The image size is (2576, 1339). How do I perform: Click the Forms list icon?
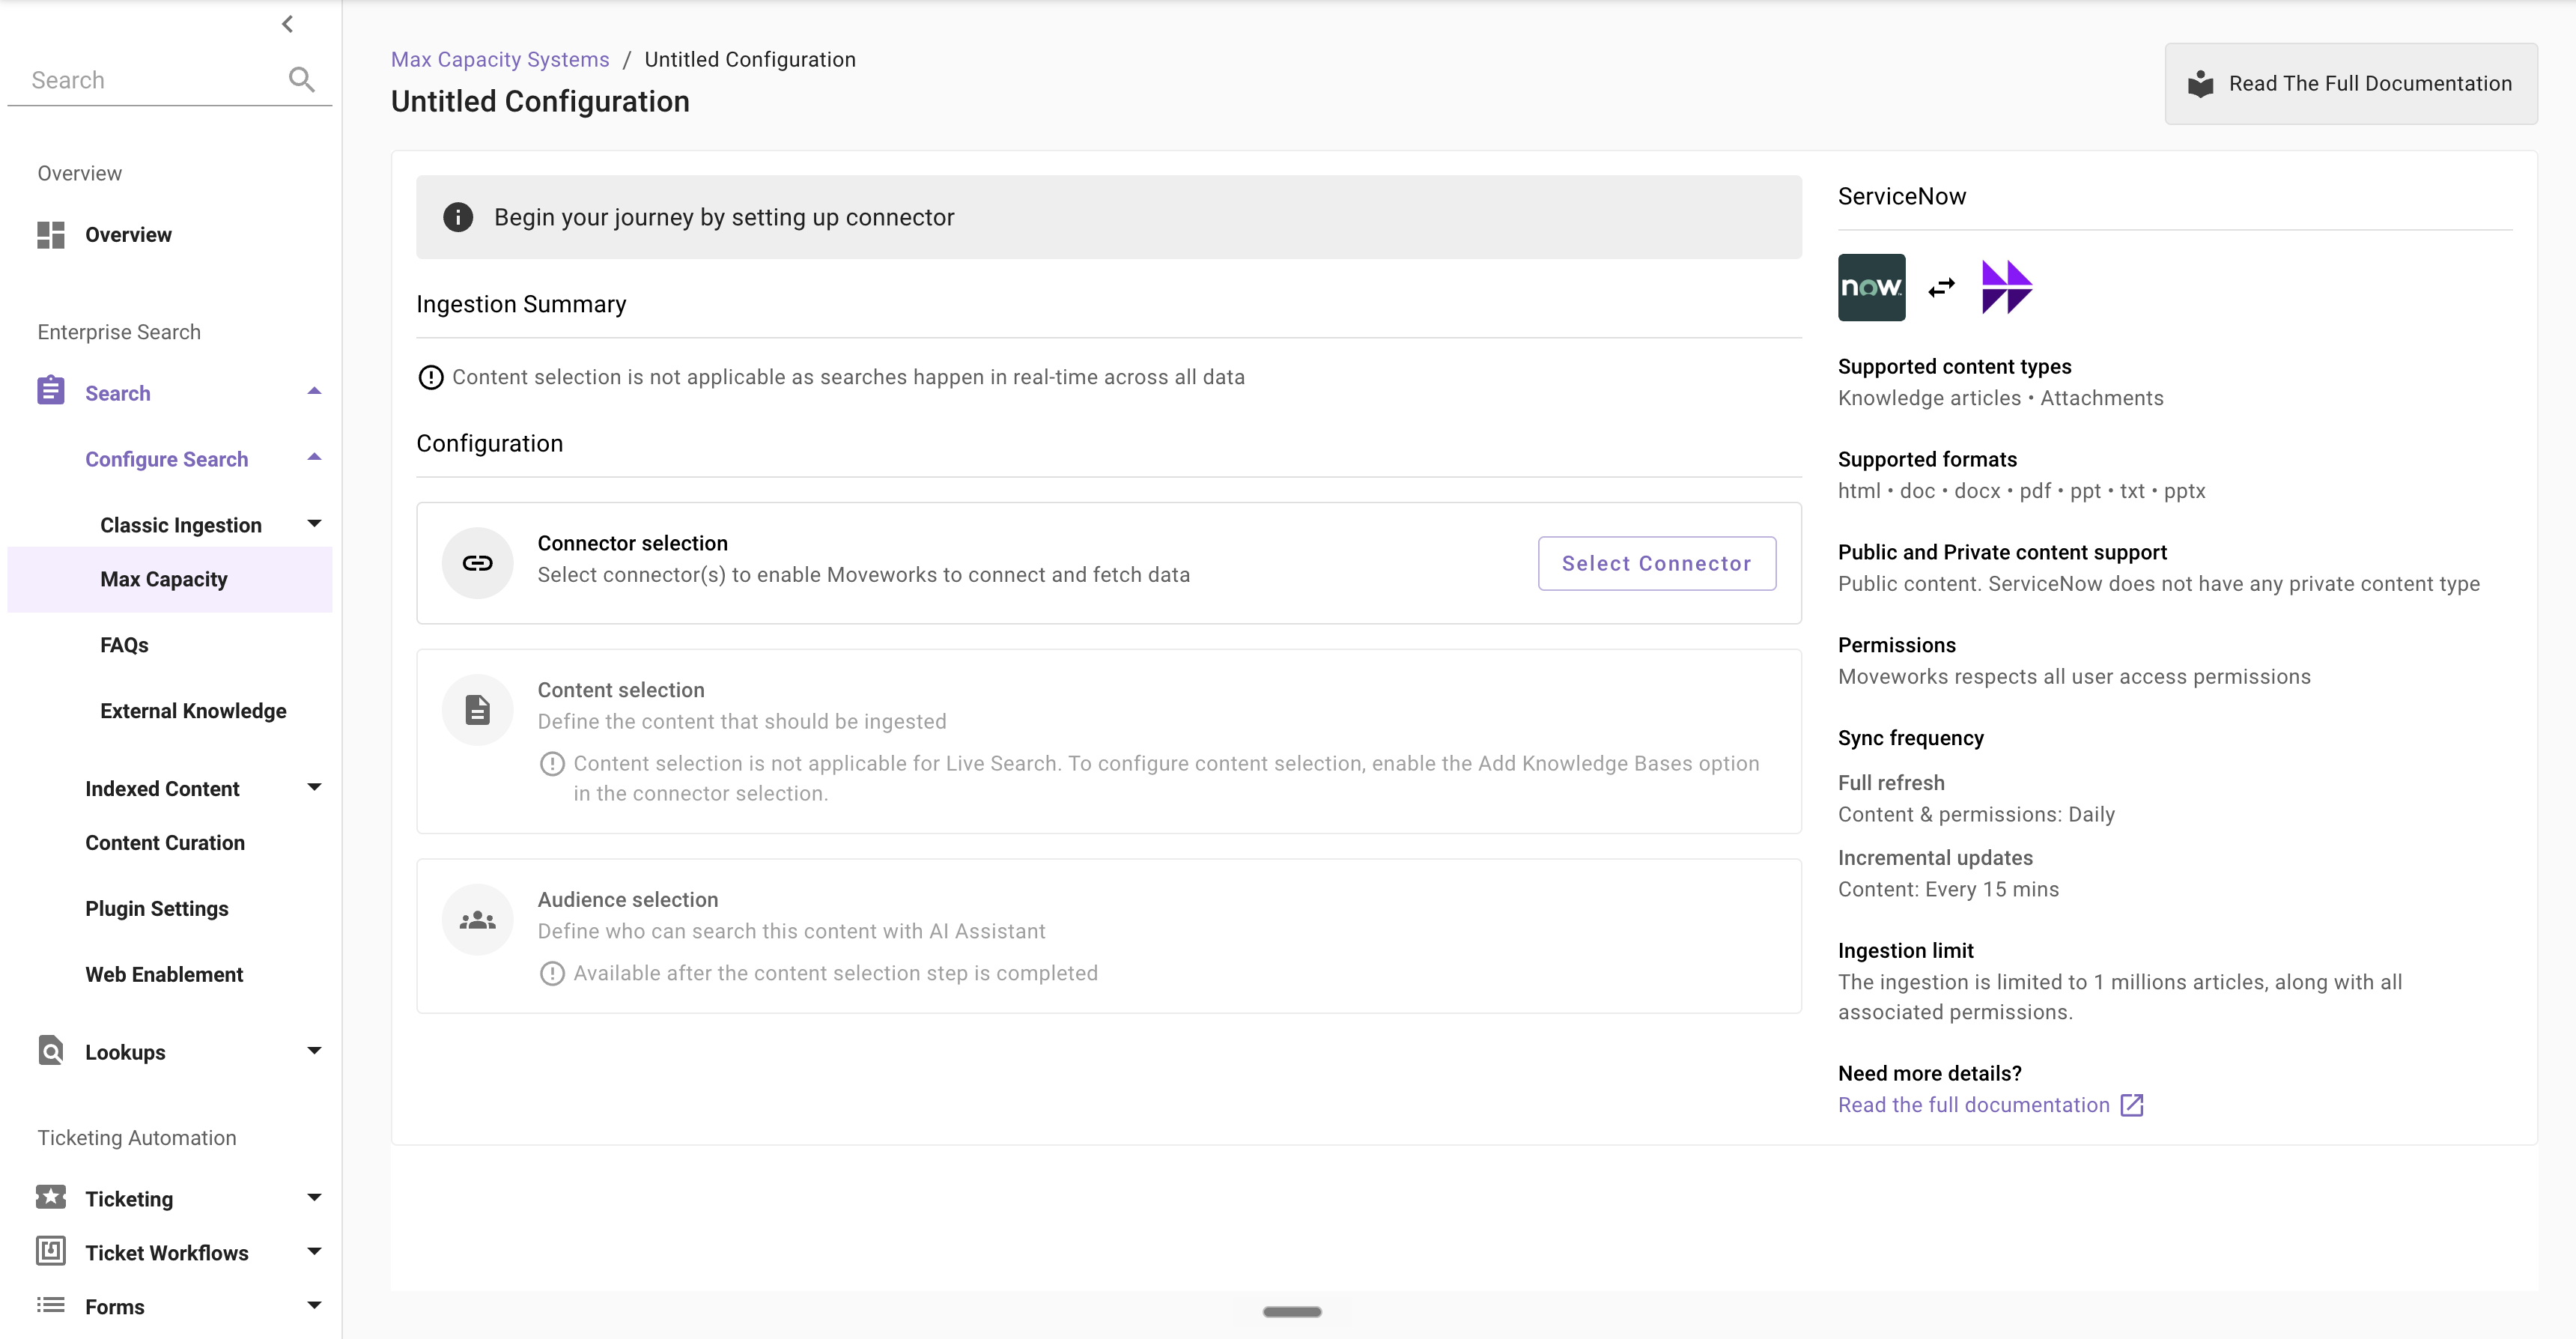[51, 1305]
